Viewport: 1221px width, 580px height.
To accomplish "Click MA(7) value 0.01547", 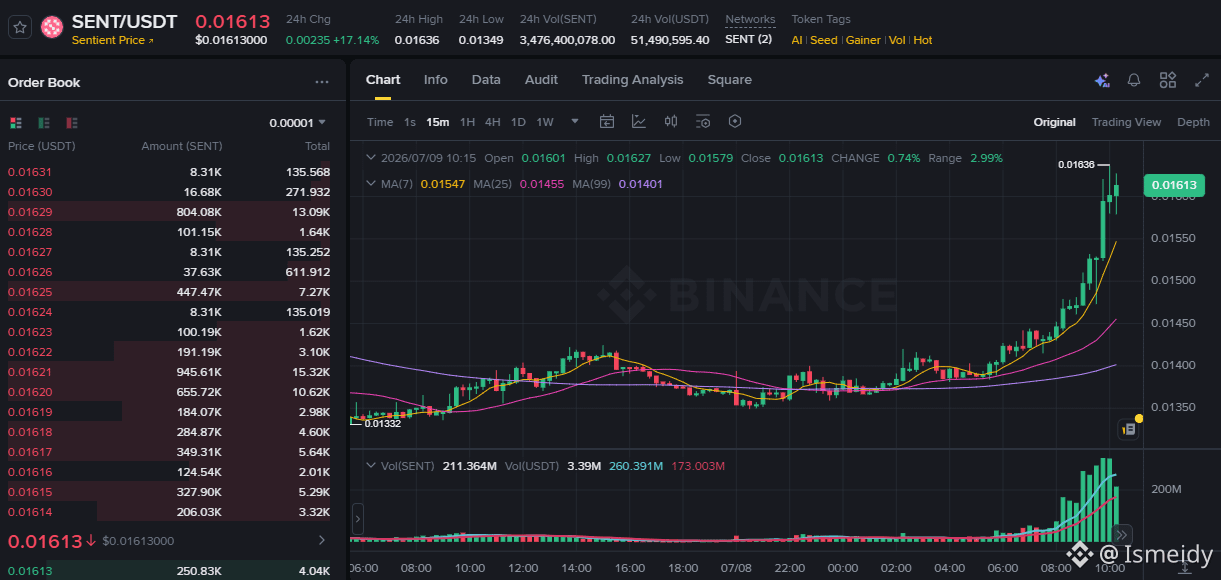I will click(x=443, y=184).
